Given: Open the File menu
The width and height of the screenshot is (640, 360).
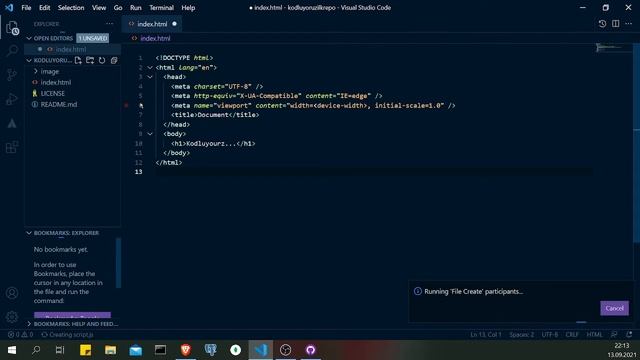Looking at the screenshot, I should coord(26,8).
